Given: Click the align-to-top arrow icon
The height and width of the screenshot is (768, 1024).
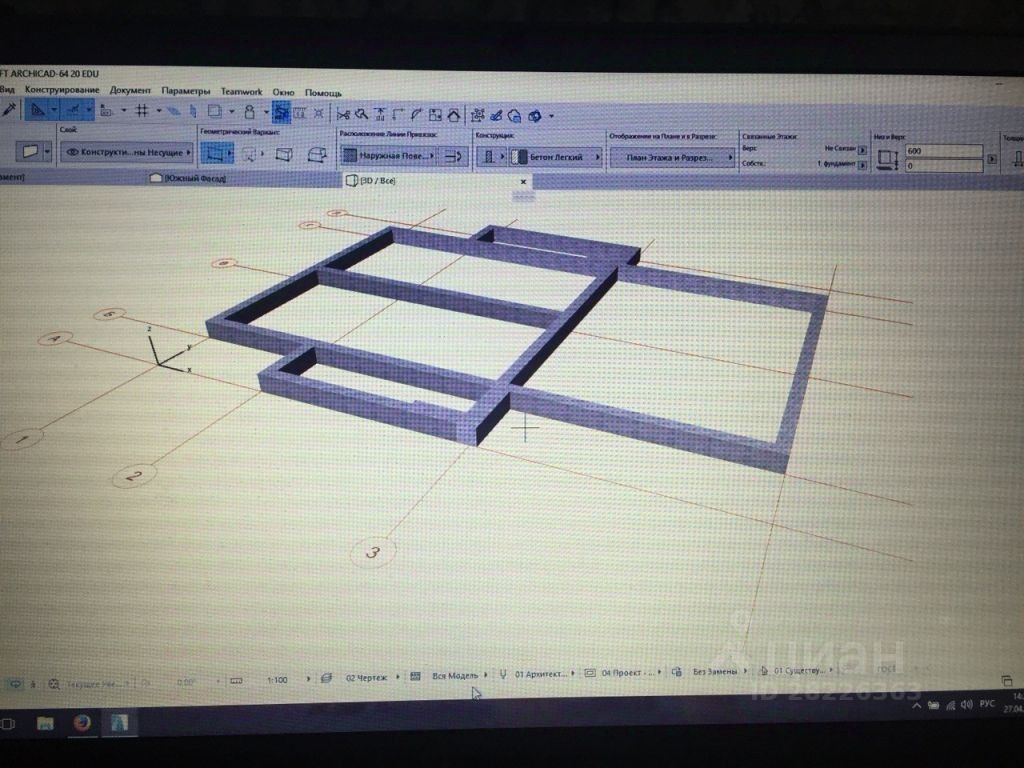Looking at the screenshot, I should (380, 115).
